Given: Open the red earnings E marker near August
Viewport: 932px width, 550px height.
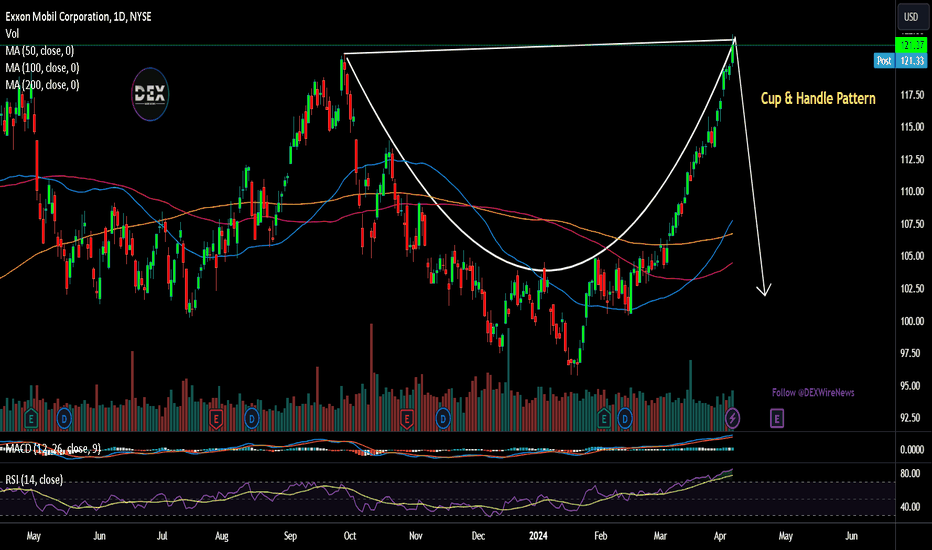Looking at the screenshot, I should pyautogui.click(x=216, y=419).
